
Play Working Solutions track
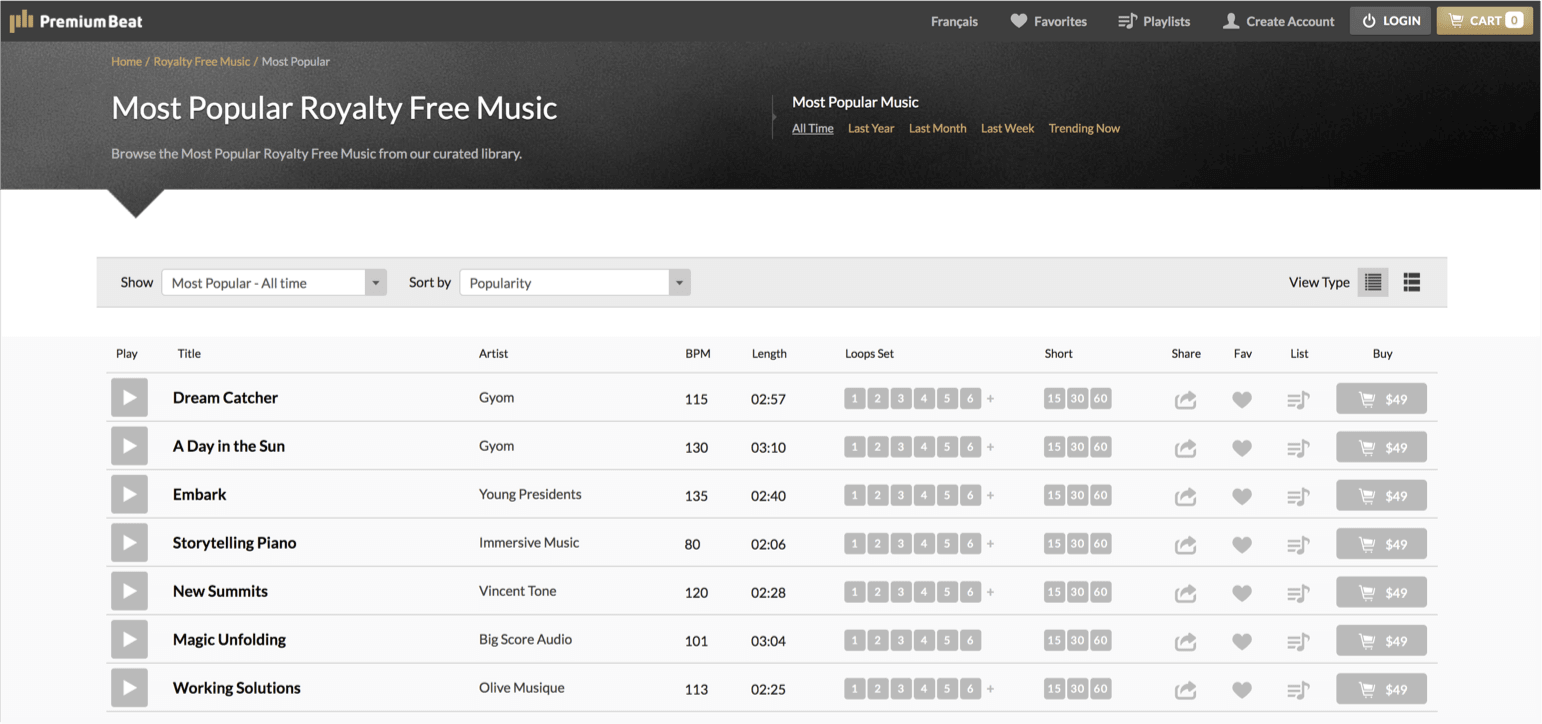coord(129,688)
